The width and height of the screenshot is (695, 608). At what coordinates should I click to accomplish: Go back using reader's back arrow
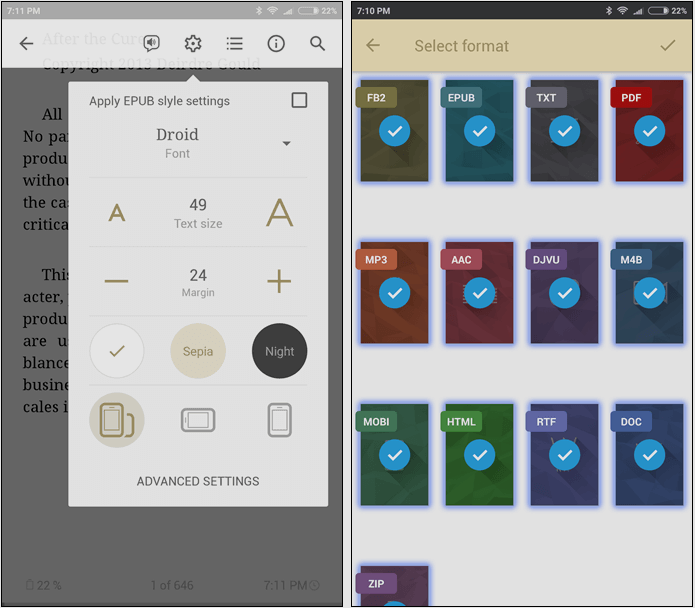click(x=26, y=43)
